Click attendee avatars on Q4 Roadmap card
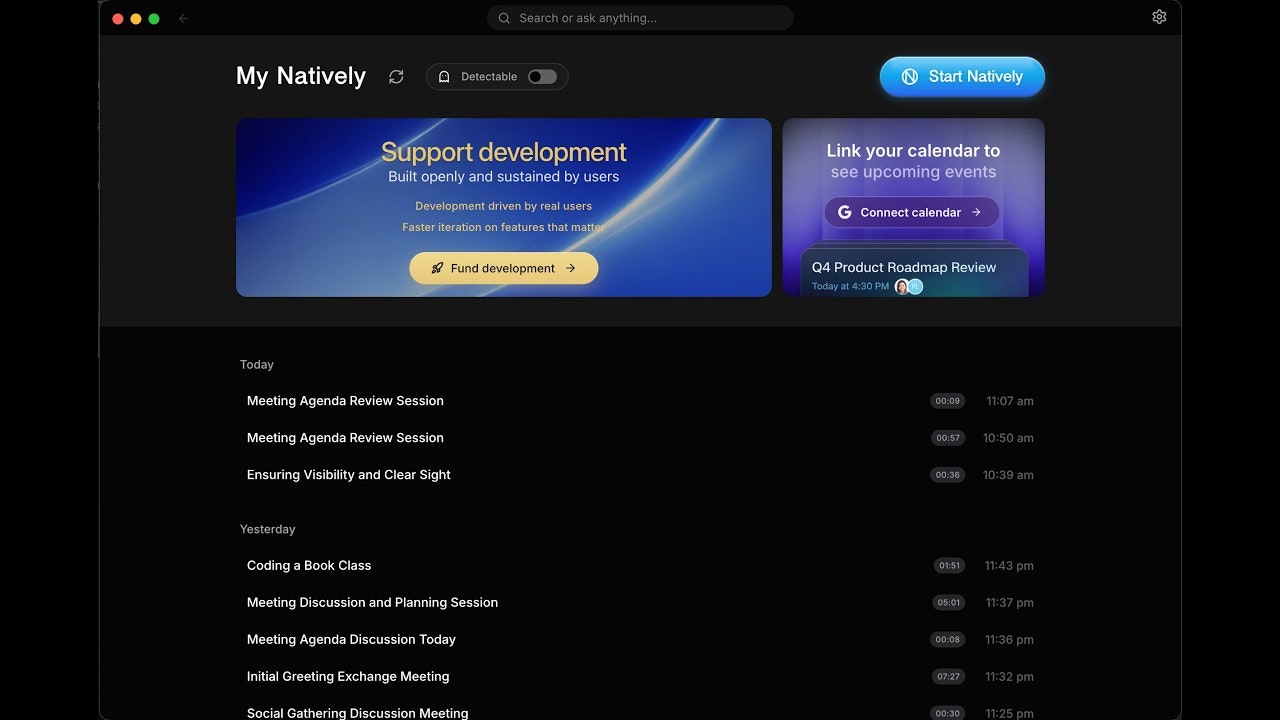 coord(908,287)
